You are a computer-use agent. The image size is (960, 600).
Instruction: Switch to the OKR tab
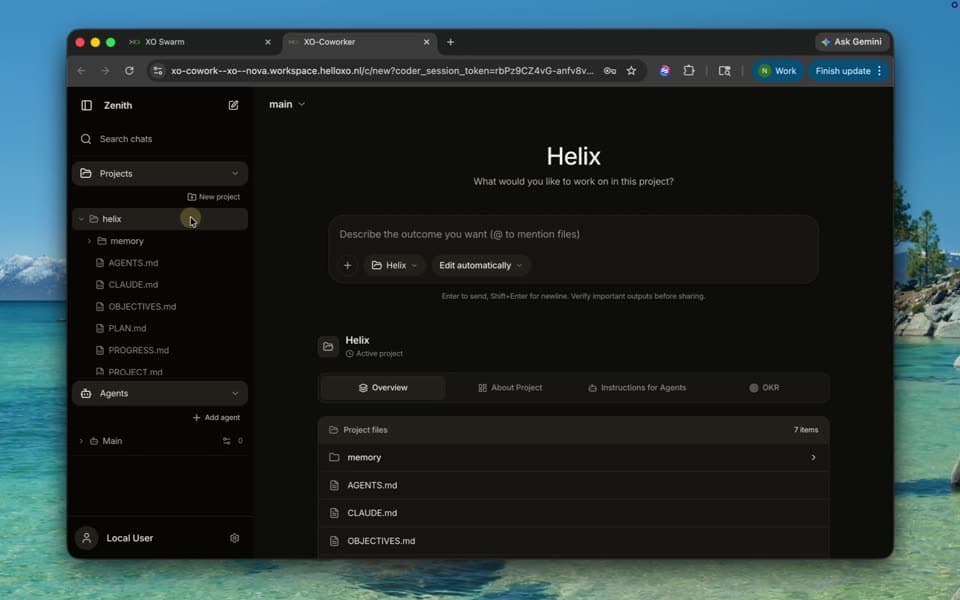point(764,388)
